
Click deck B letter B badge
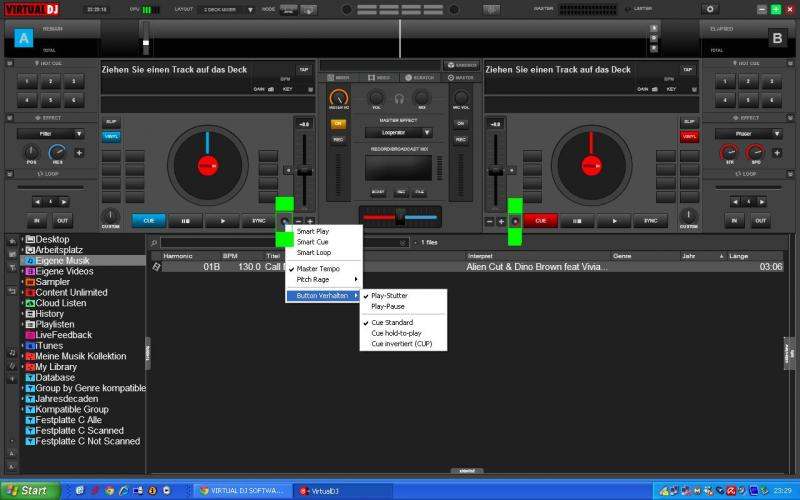777,38
